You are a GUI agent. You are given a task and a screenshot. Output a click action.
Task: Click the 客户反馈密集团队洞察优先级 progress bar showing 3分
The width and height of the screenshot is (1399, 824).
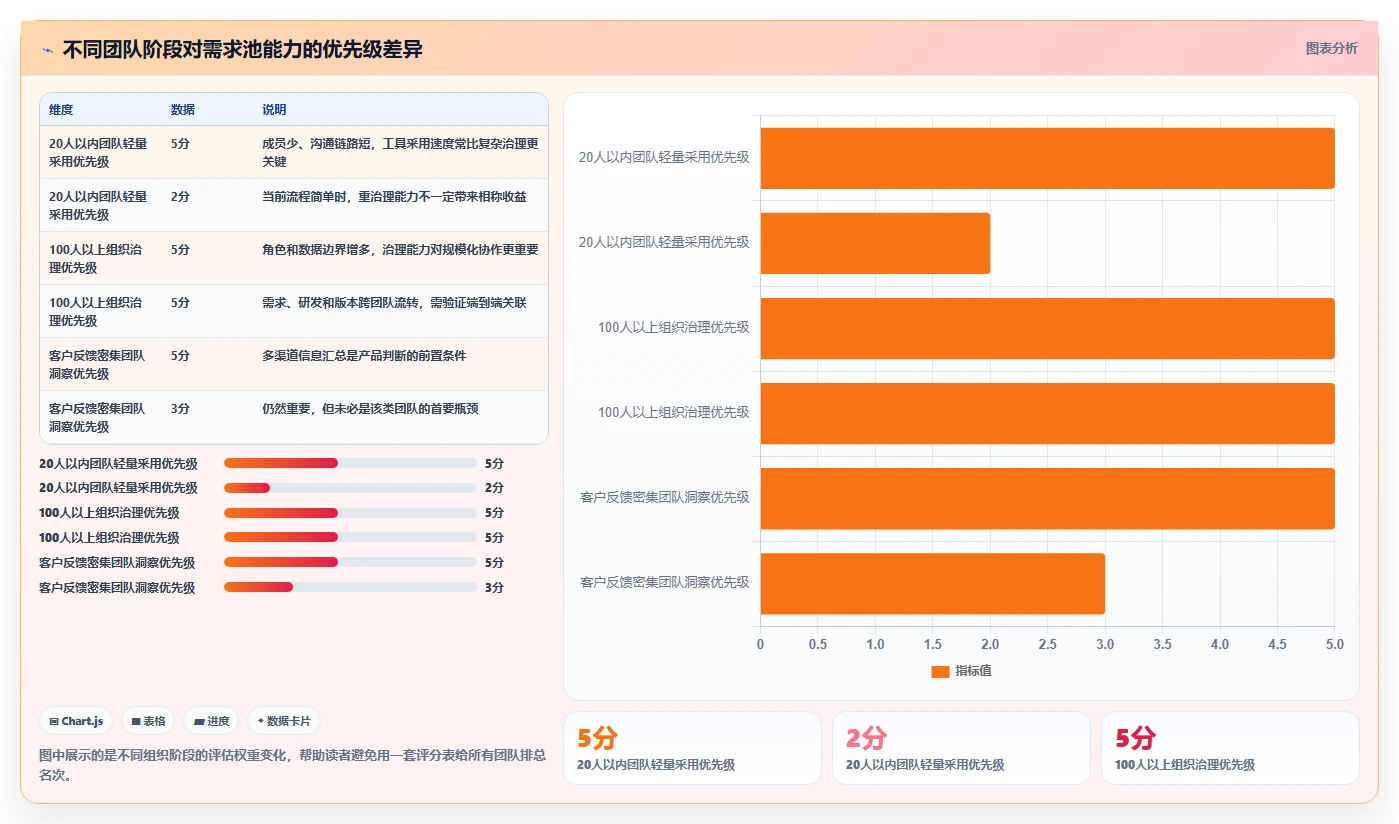350,587
